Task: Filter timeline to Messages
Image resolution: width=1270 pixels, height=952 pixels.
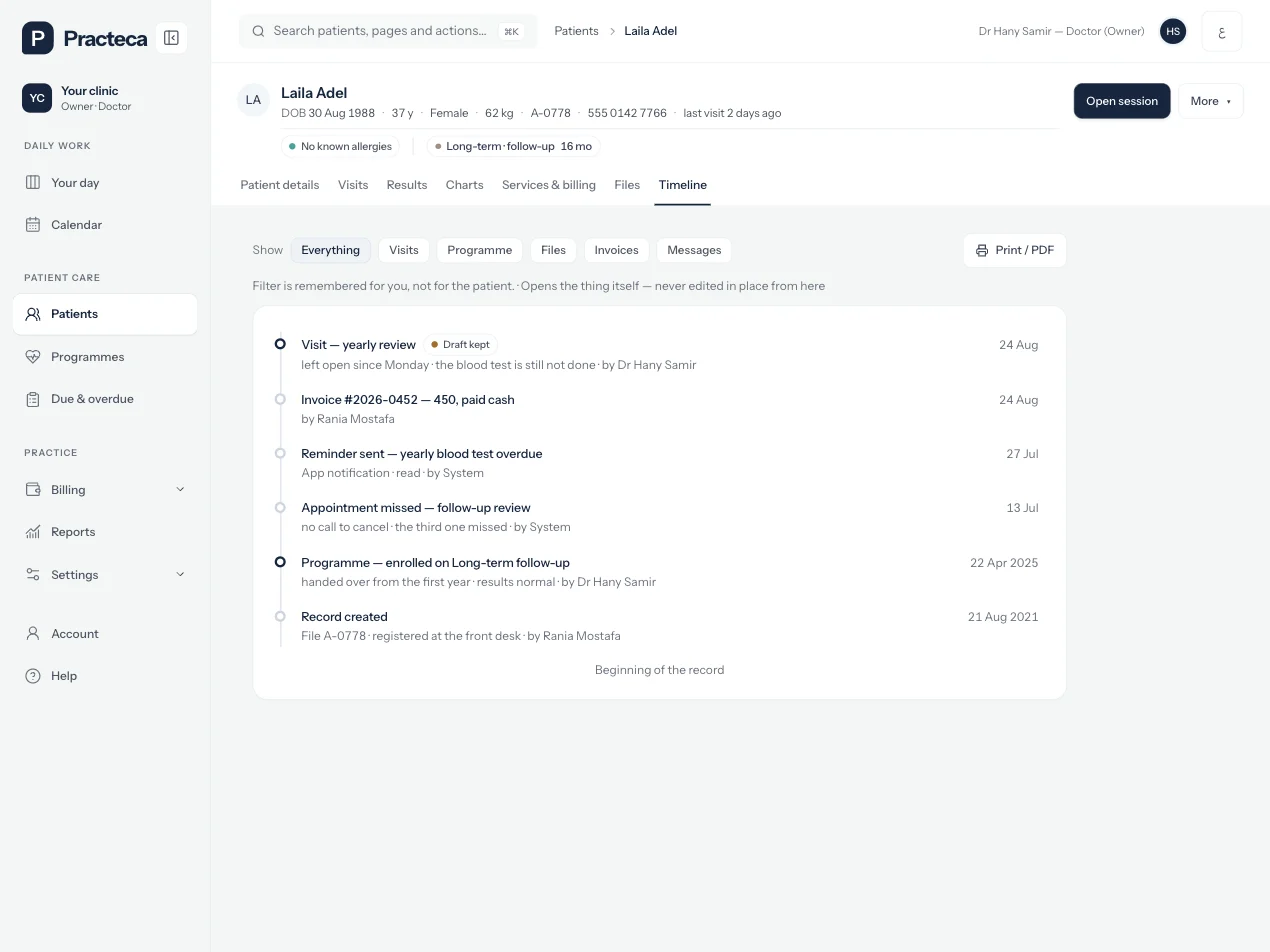Action: pyautogui.click(x=694, y=250)
